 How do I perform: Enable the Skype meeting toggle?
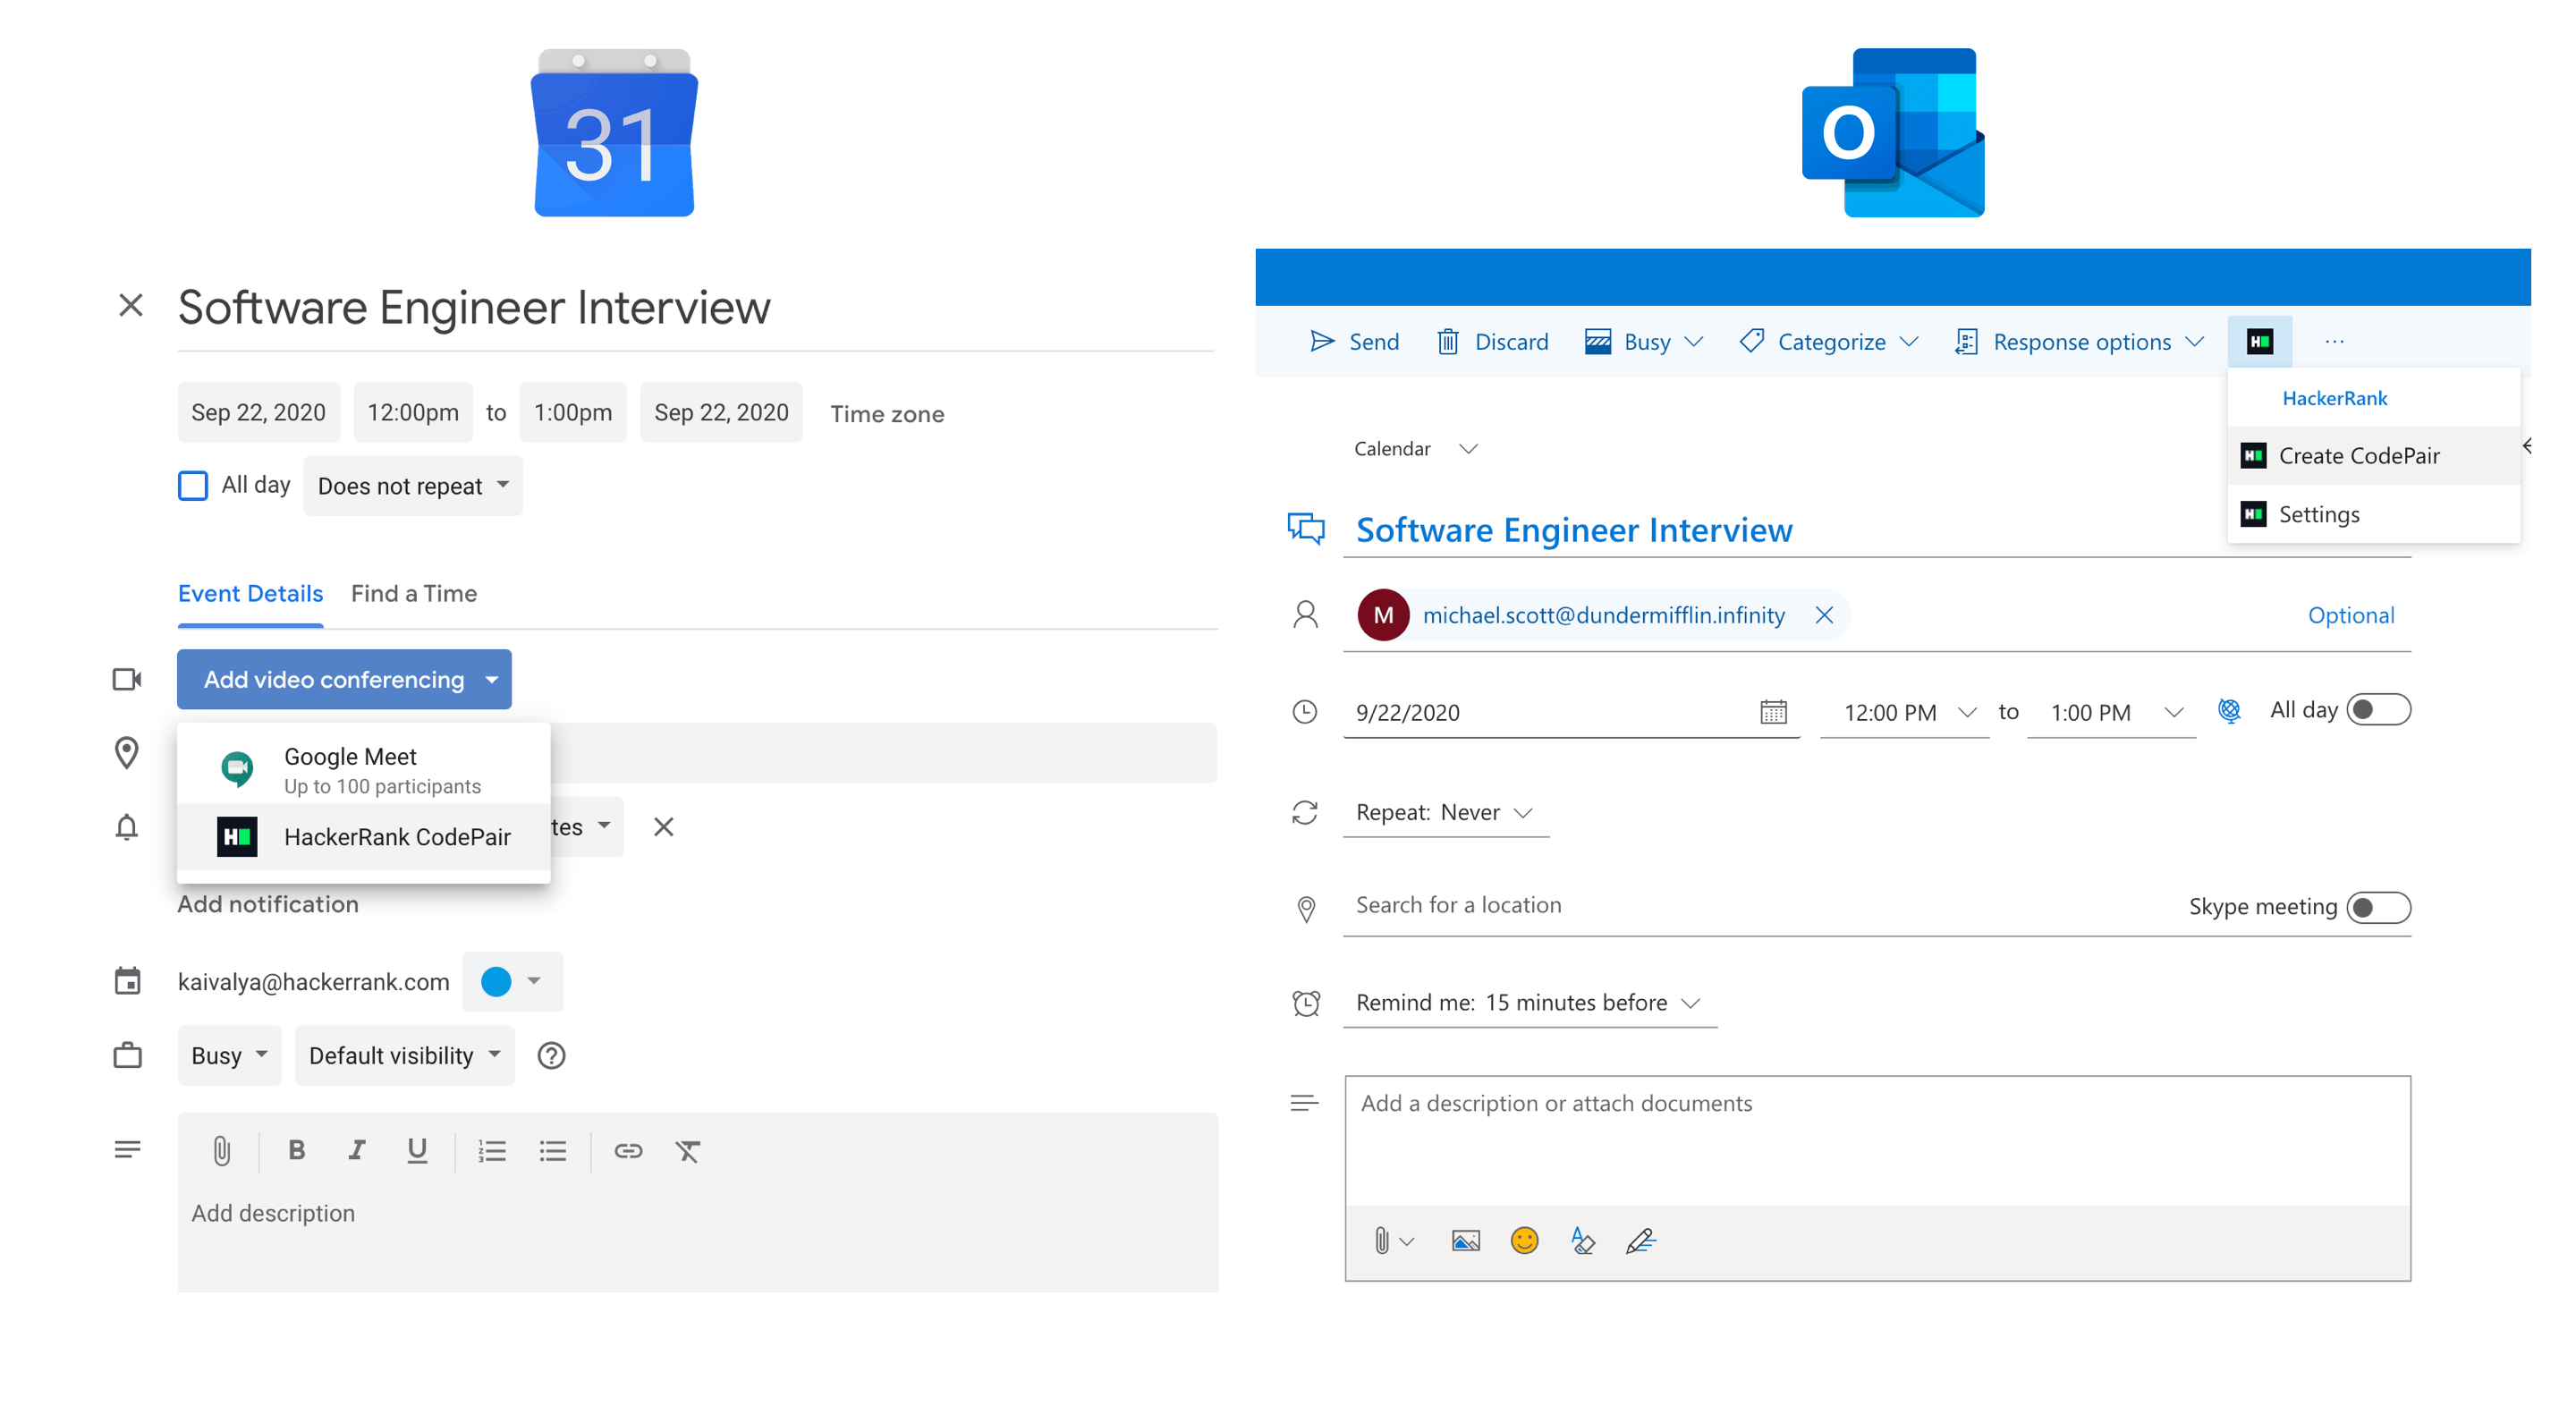click(x=2378, y=907)
